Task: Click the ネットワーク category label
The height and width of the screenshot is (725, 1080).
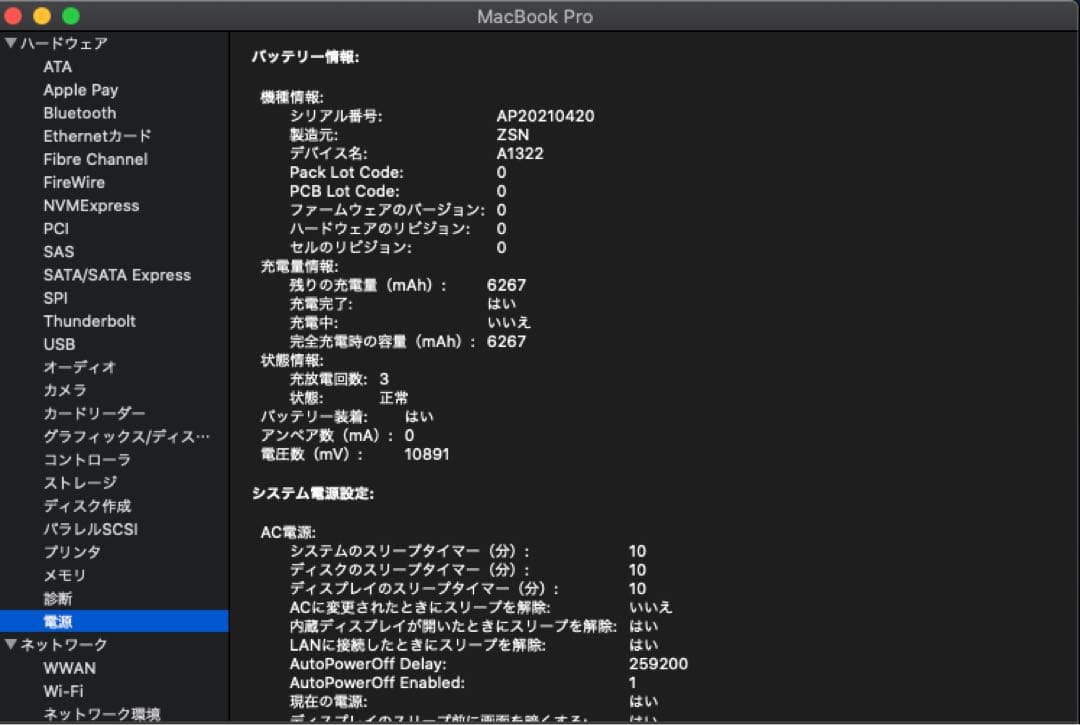Action: pos(64,644)
